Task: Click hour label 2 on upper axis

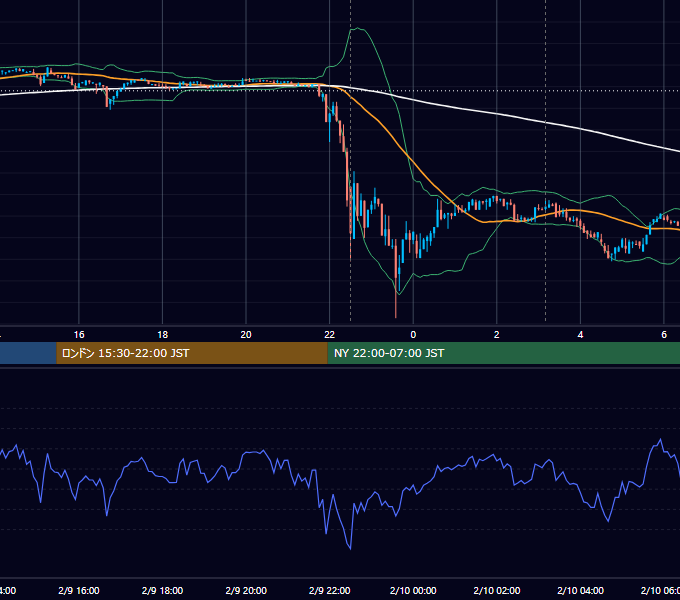Action: [497, 335]
